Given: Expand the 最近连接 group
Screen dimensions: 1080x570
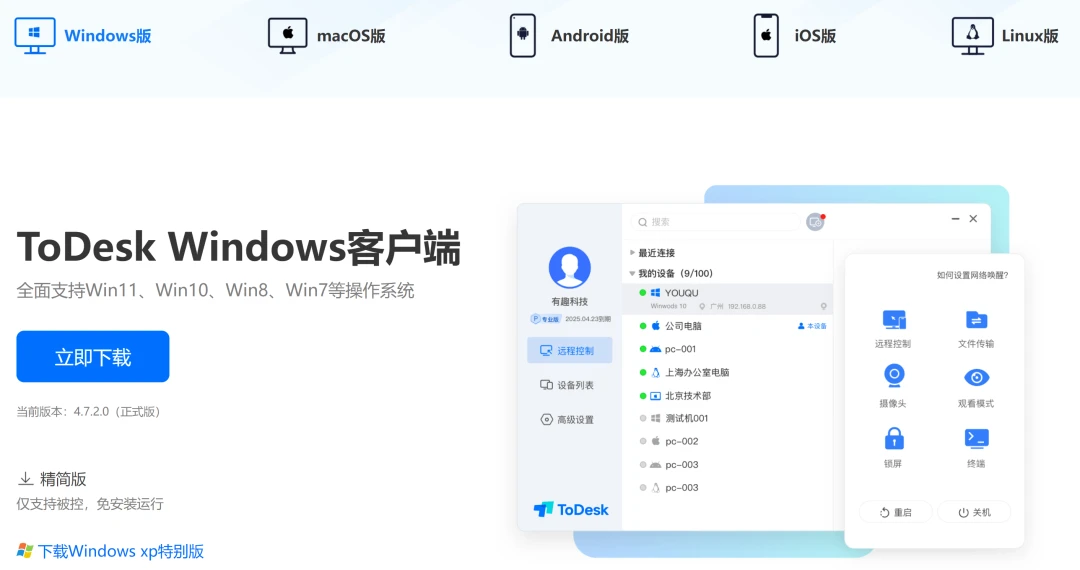Looking at the screenshot, I should [652, 253].
